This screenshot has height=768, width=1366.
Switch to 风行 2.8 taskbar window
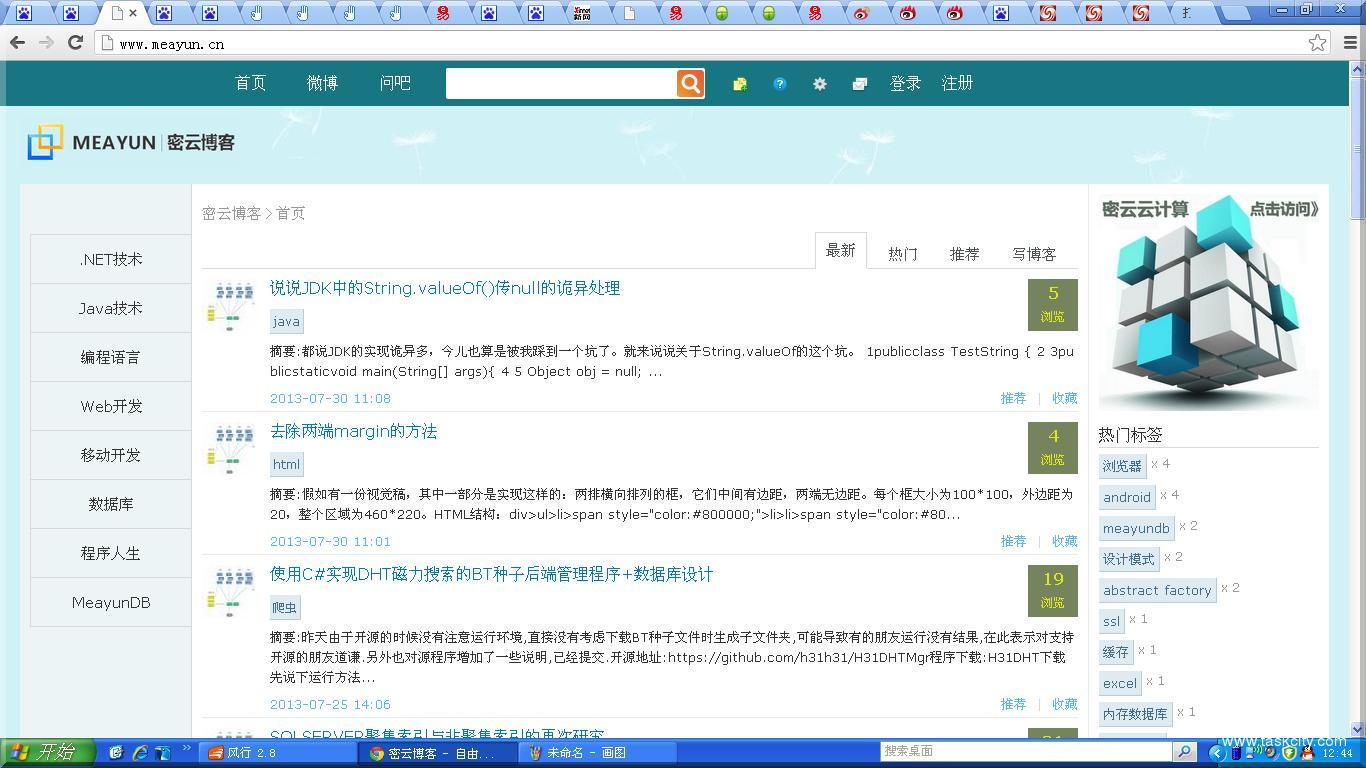click(280, 752)
